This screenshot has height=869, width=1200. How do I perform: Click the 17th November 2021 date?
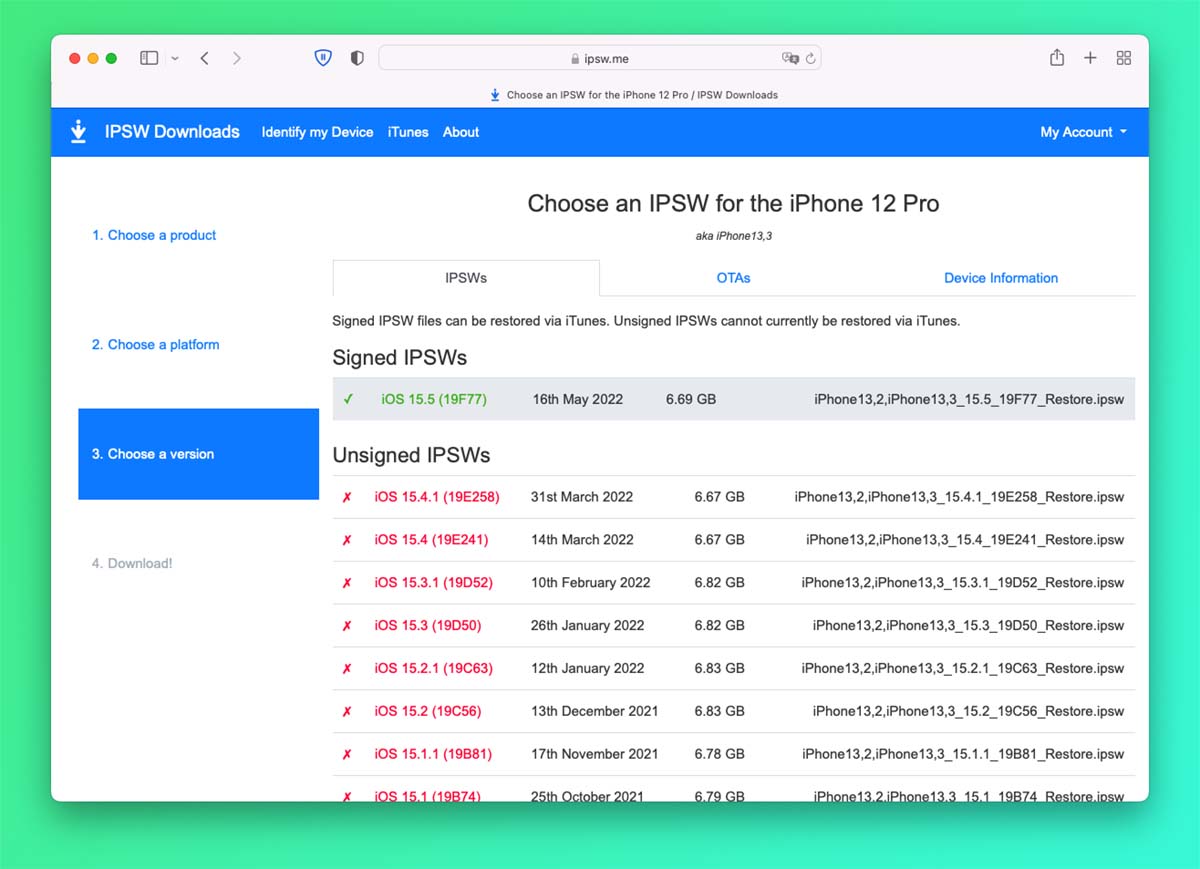point(594,755)
